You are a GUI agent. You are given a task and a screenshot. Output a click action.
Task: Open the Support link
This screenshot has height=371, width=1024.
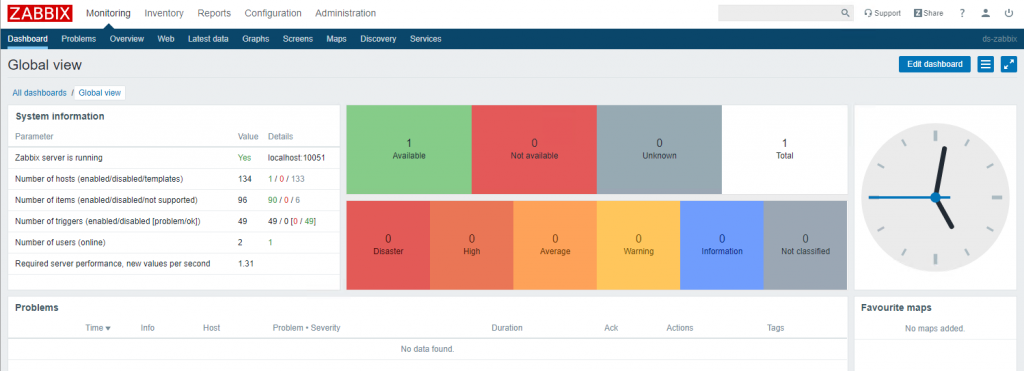coord(882,13)
